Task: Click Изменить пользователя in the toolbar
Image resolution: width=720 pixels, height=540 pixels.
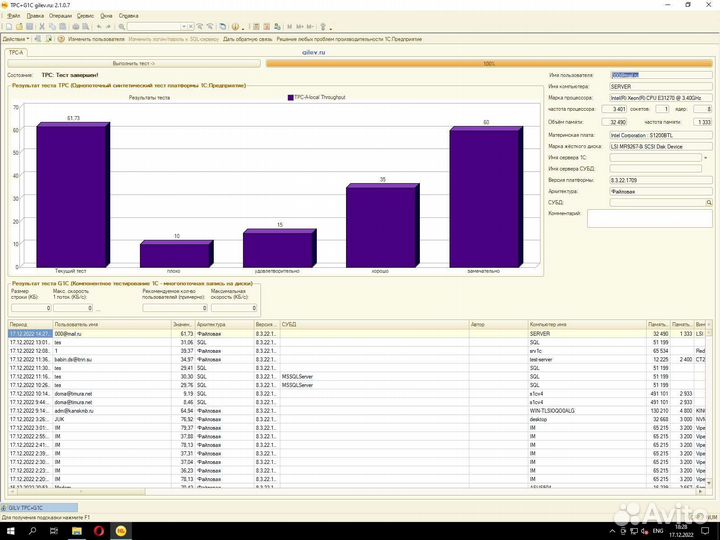Action: pos(96,39)
